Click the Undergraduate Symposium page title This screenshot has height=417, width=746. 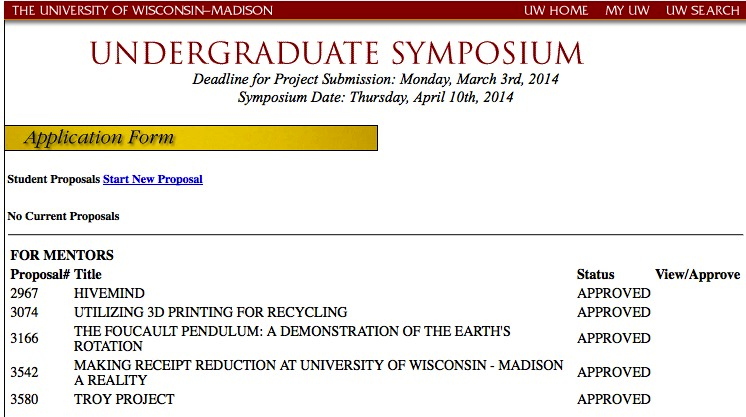click(x=336, y=54)
